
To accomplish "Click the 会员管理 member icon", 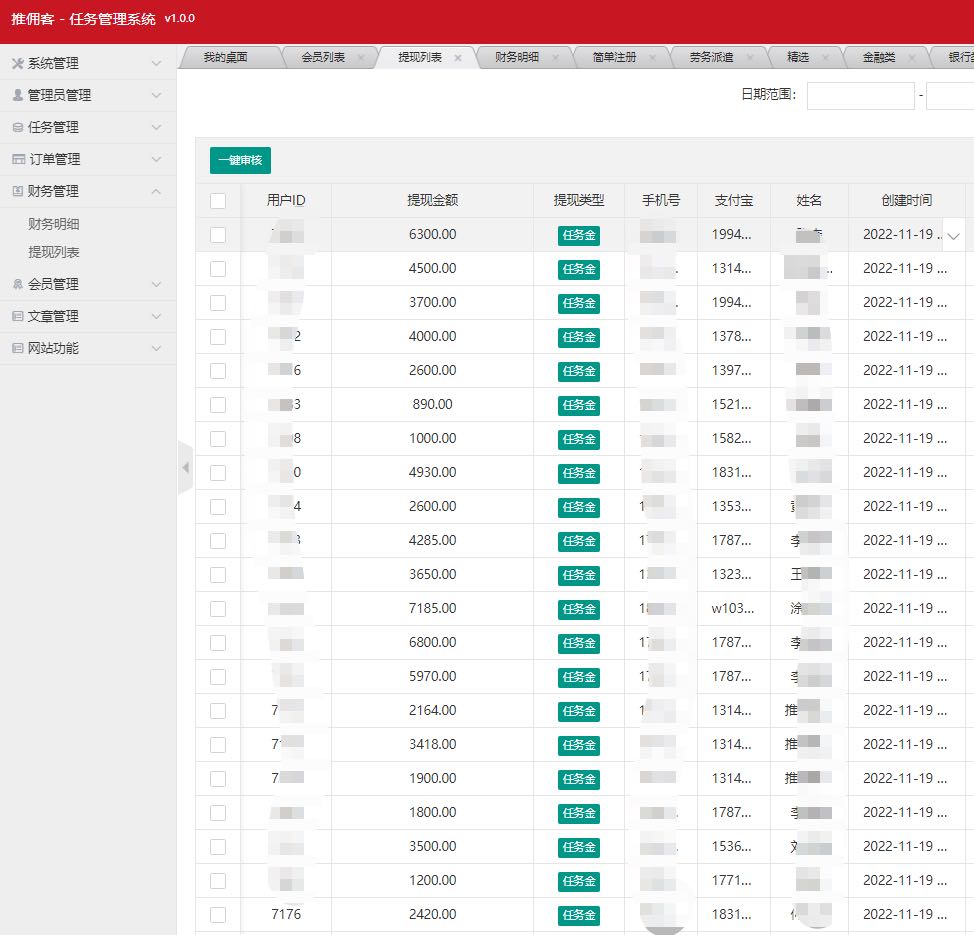I will (17, 284).
